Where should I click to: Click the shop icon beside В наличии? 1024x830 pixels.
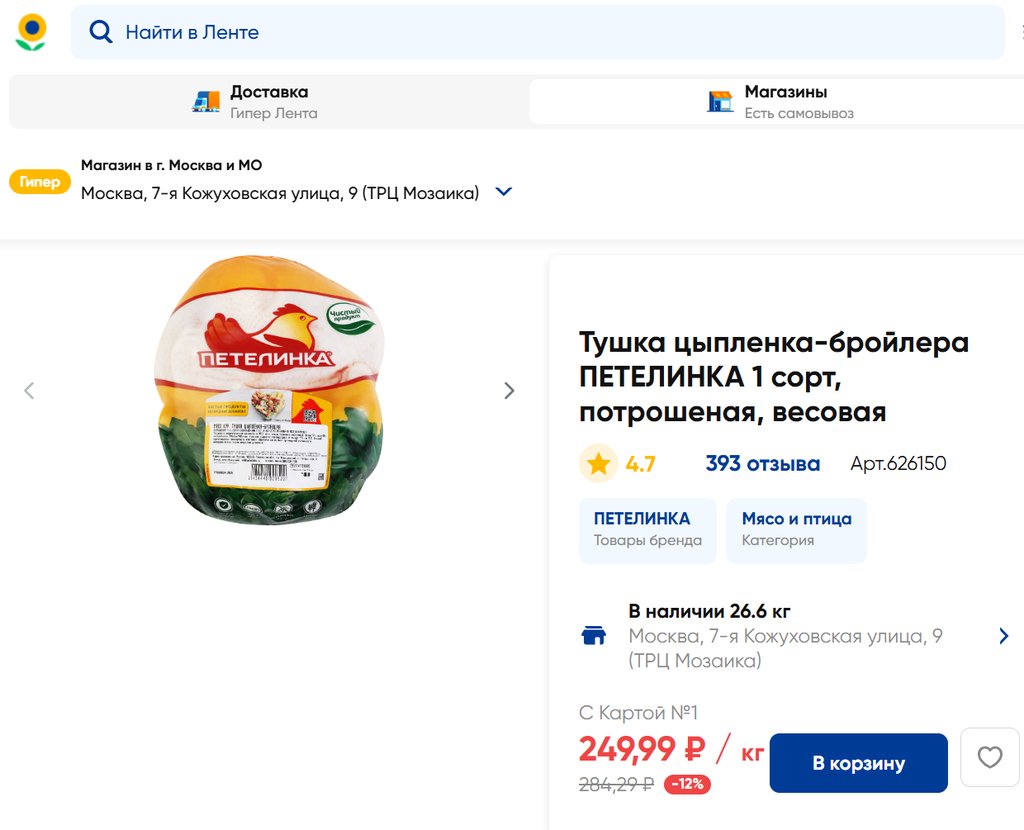point(594,636)
